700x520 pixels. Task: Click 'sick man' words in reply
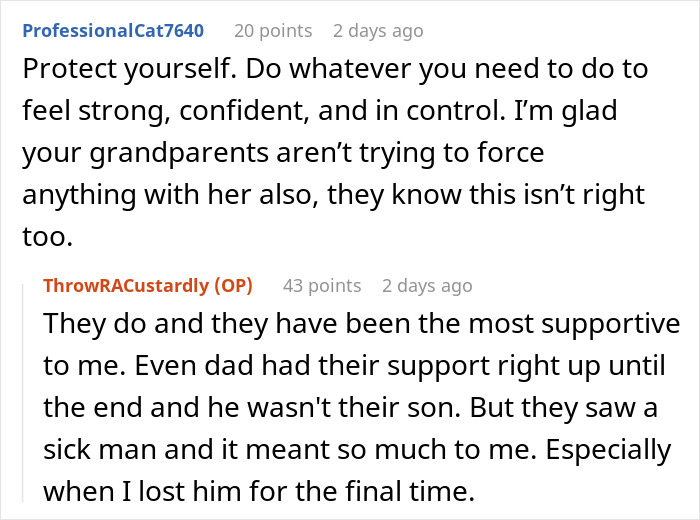[x=100, y=449]
